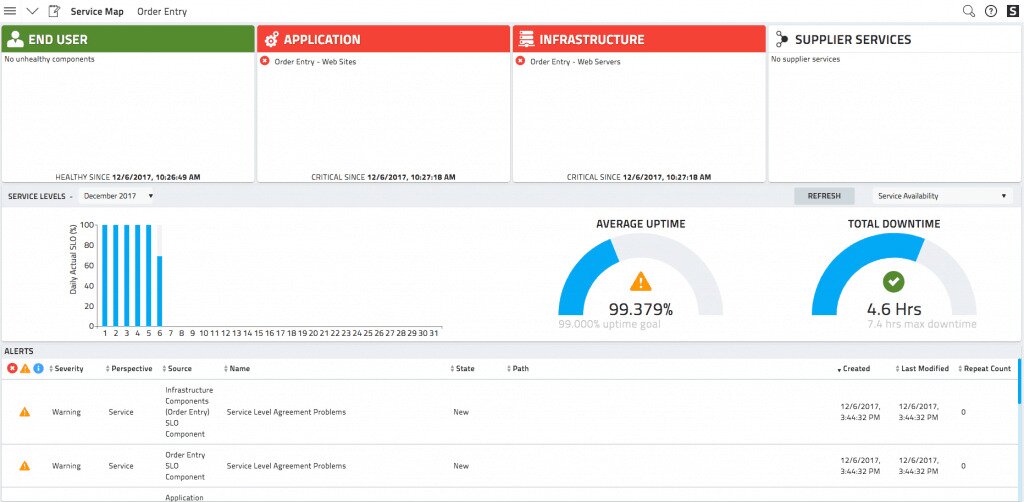Screen dimensions: 1024x502
Task: Select the END USER panel header
Action: (x=128, y=39)
